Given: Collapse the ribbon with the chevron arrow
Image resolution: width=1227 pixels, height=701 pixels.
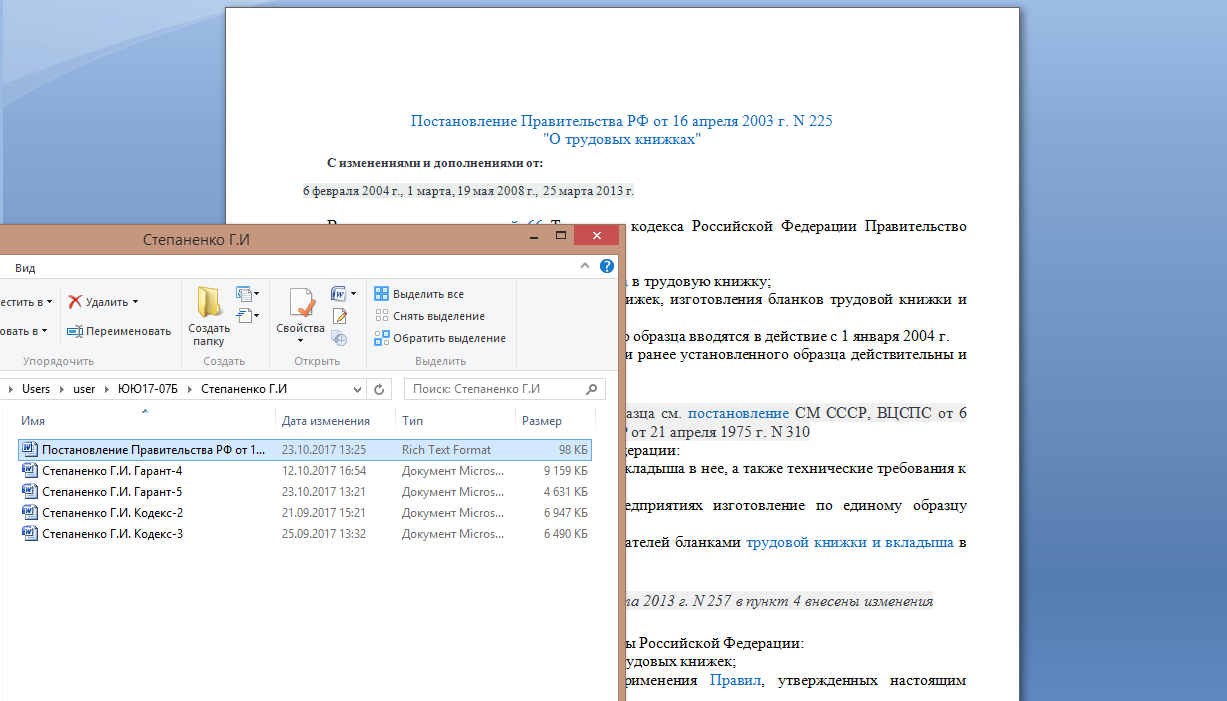Looking at the screenshot, I should click(586, 267).
